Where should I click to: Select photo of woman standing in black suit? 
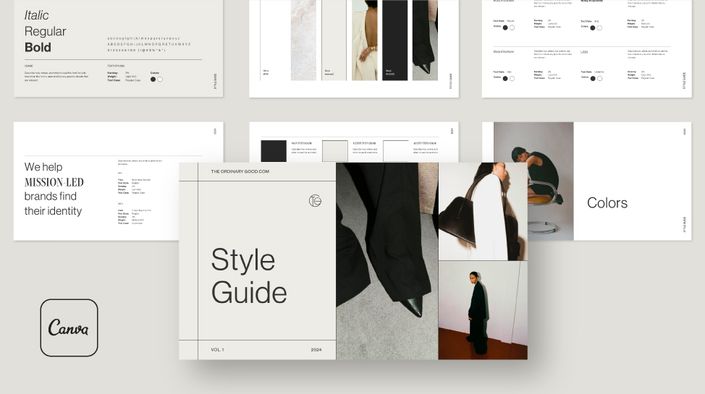tap(483, 310)
